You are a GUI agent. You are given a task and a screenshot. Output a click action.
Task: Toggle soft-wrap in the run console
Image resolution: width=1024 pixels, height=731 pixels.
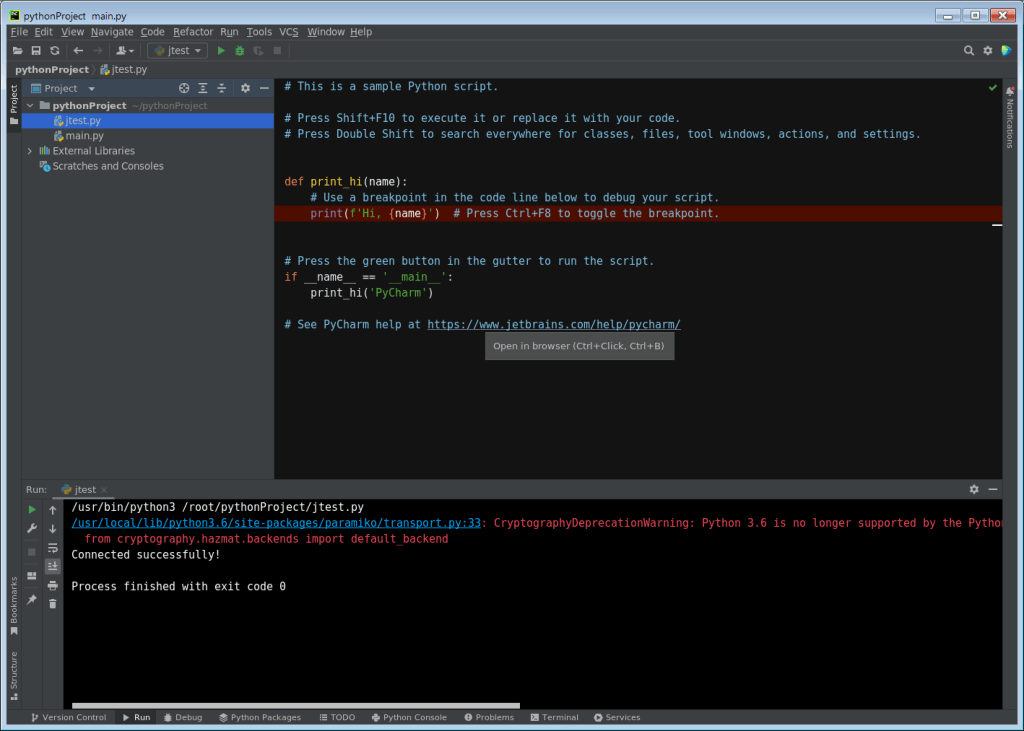coord(53,547)
